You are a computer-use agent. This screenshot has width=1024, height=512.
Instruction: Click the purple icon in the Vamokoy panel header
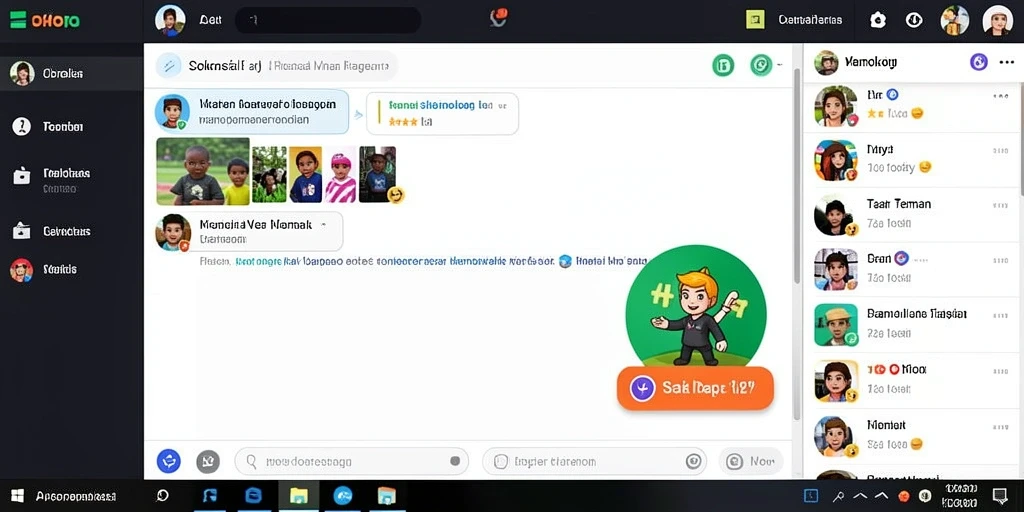[x=978, y=62]
